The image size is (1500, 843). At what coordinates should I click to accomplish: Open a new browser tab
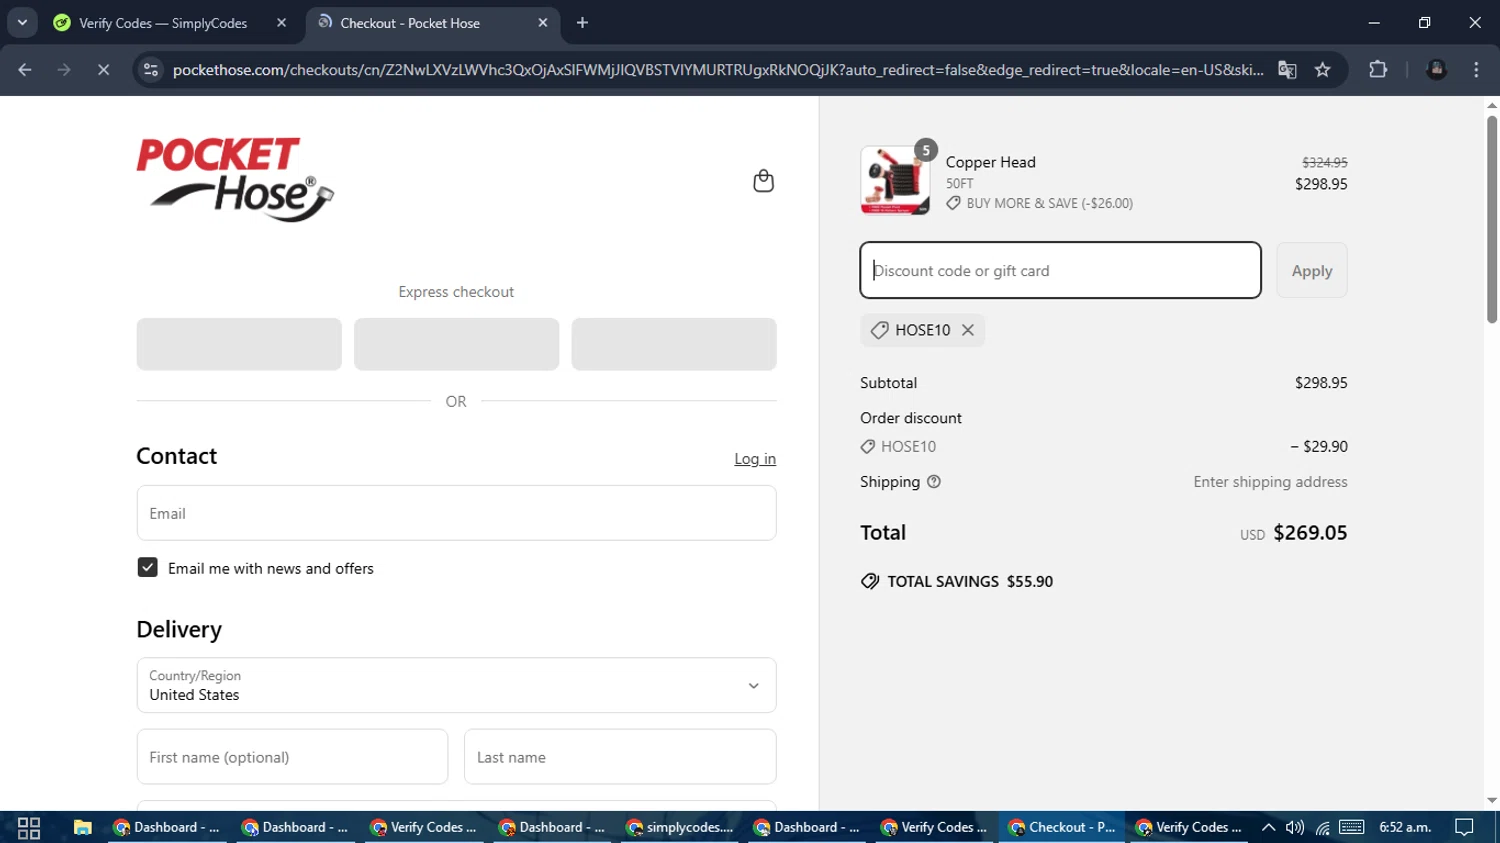(x=582, y=23)
